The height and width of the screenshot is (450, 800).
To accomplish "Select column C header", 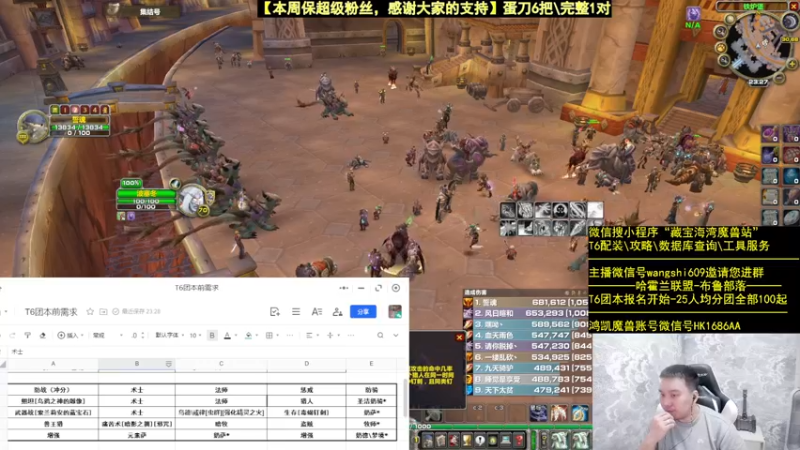I will pos(221,364).
